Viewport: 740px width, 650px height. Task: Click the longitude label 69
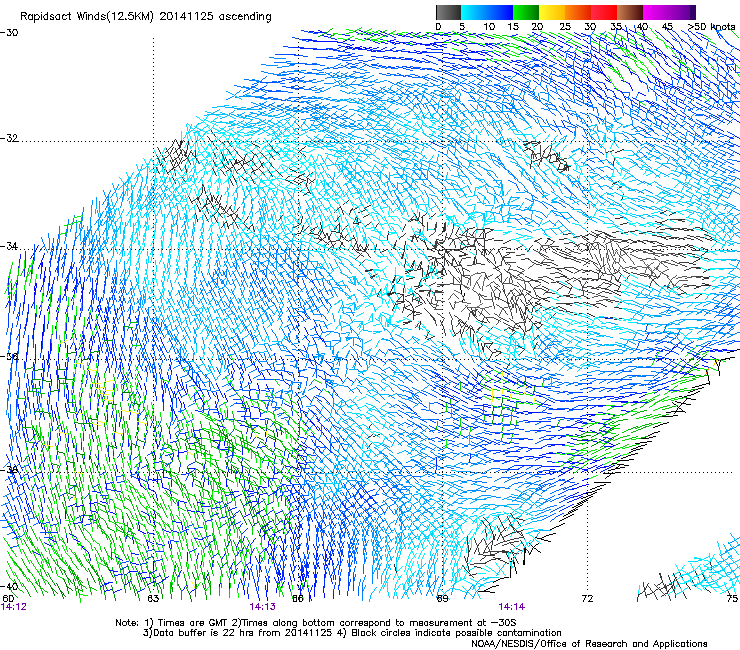click(442, 599)
